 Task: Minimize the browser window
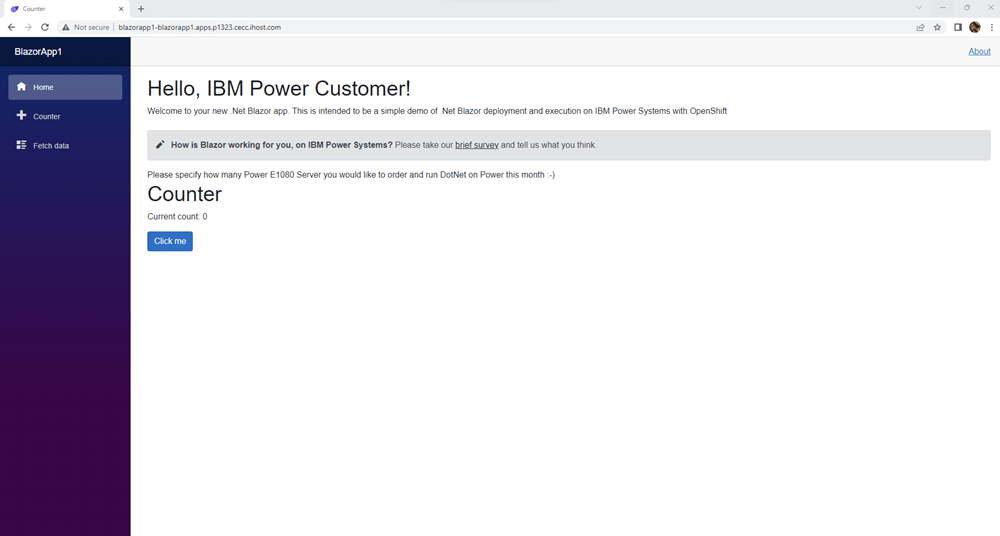click(x=943, y=8)
